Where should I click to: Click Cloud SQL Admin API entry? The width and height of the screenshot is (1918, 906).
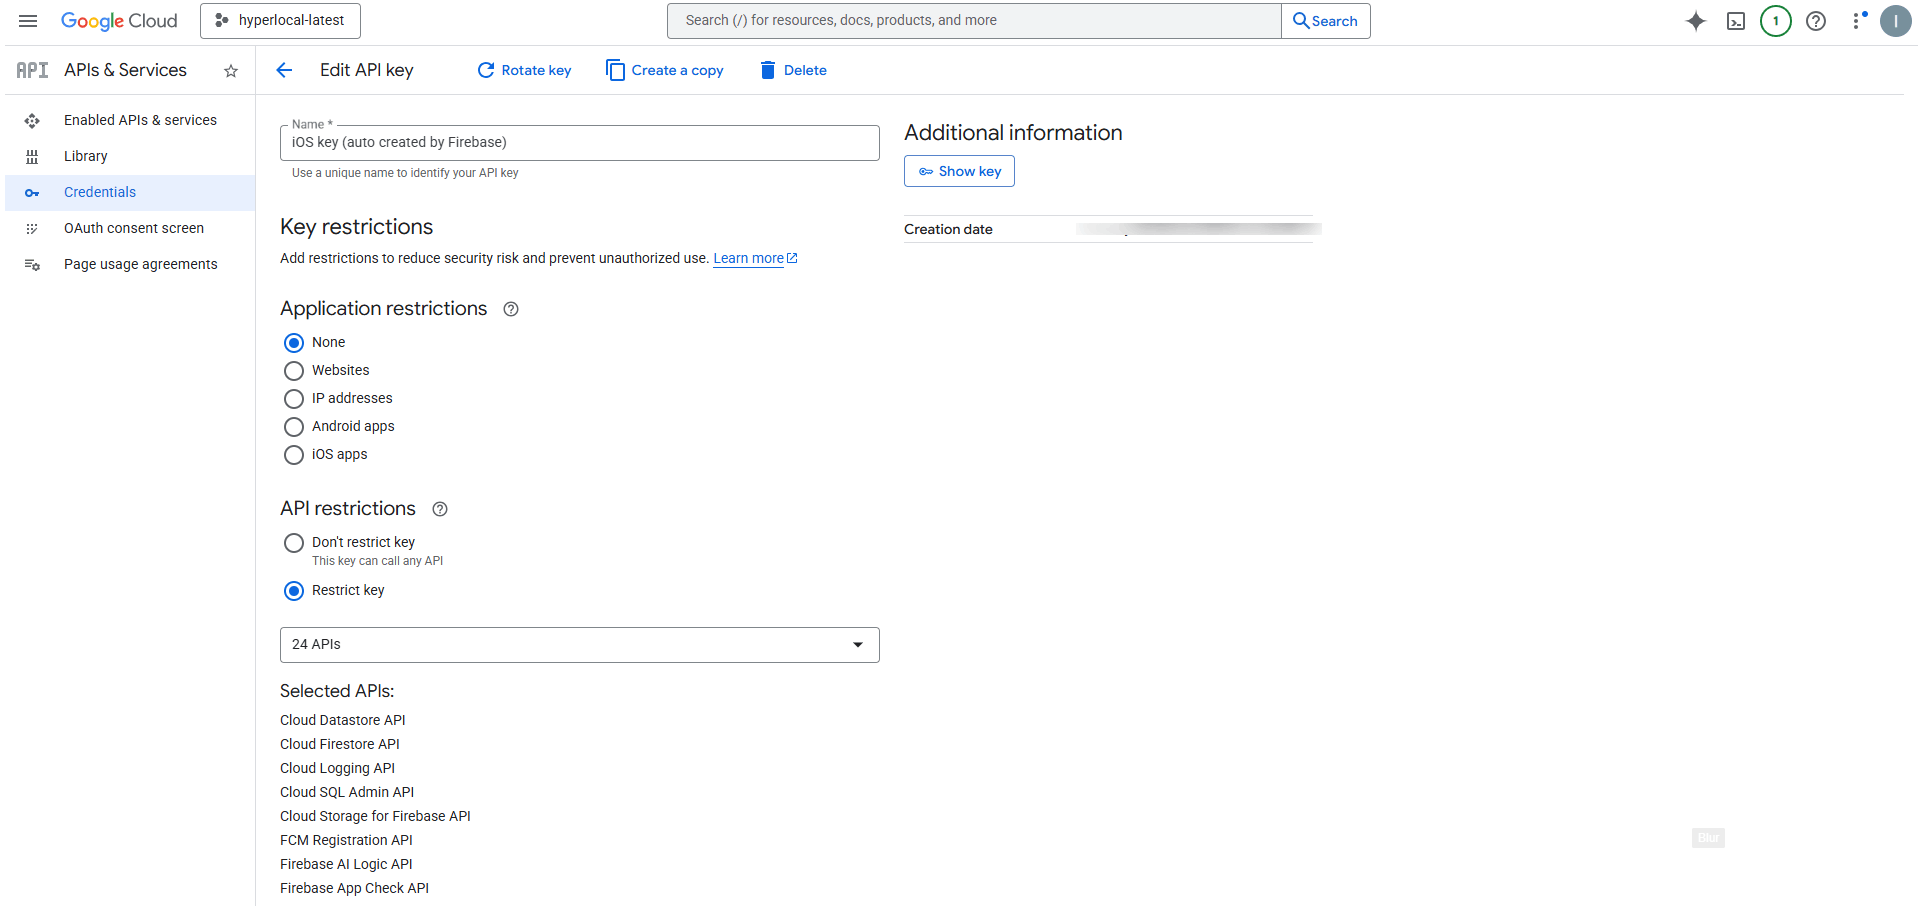[x=347, y=792]
